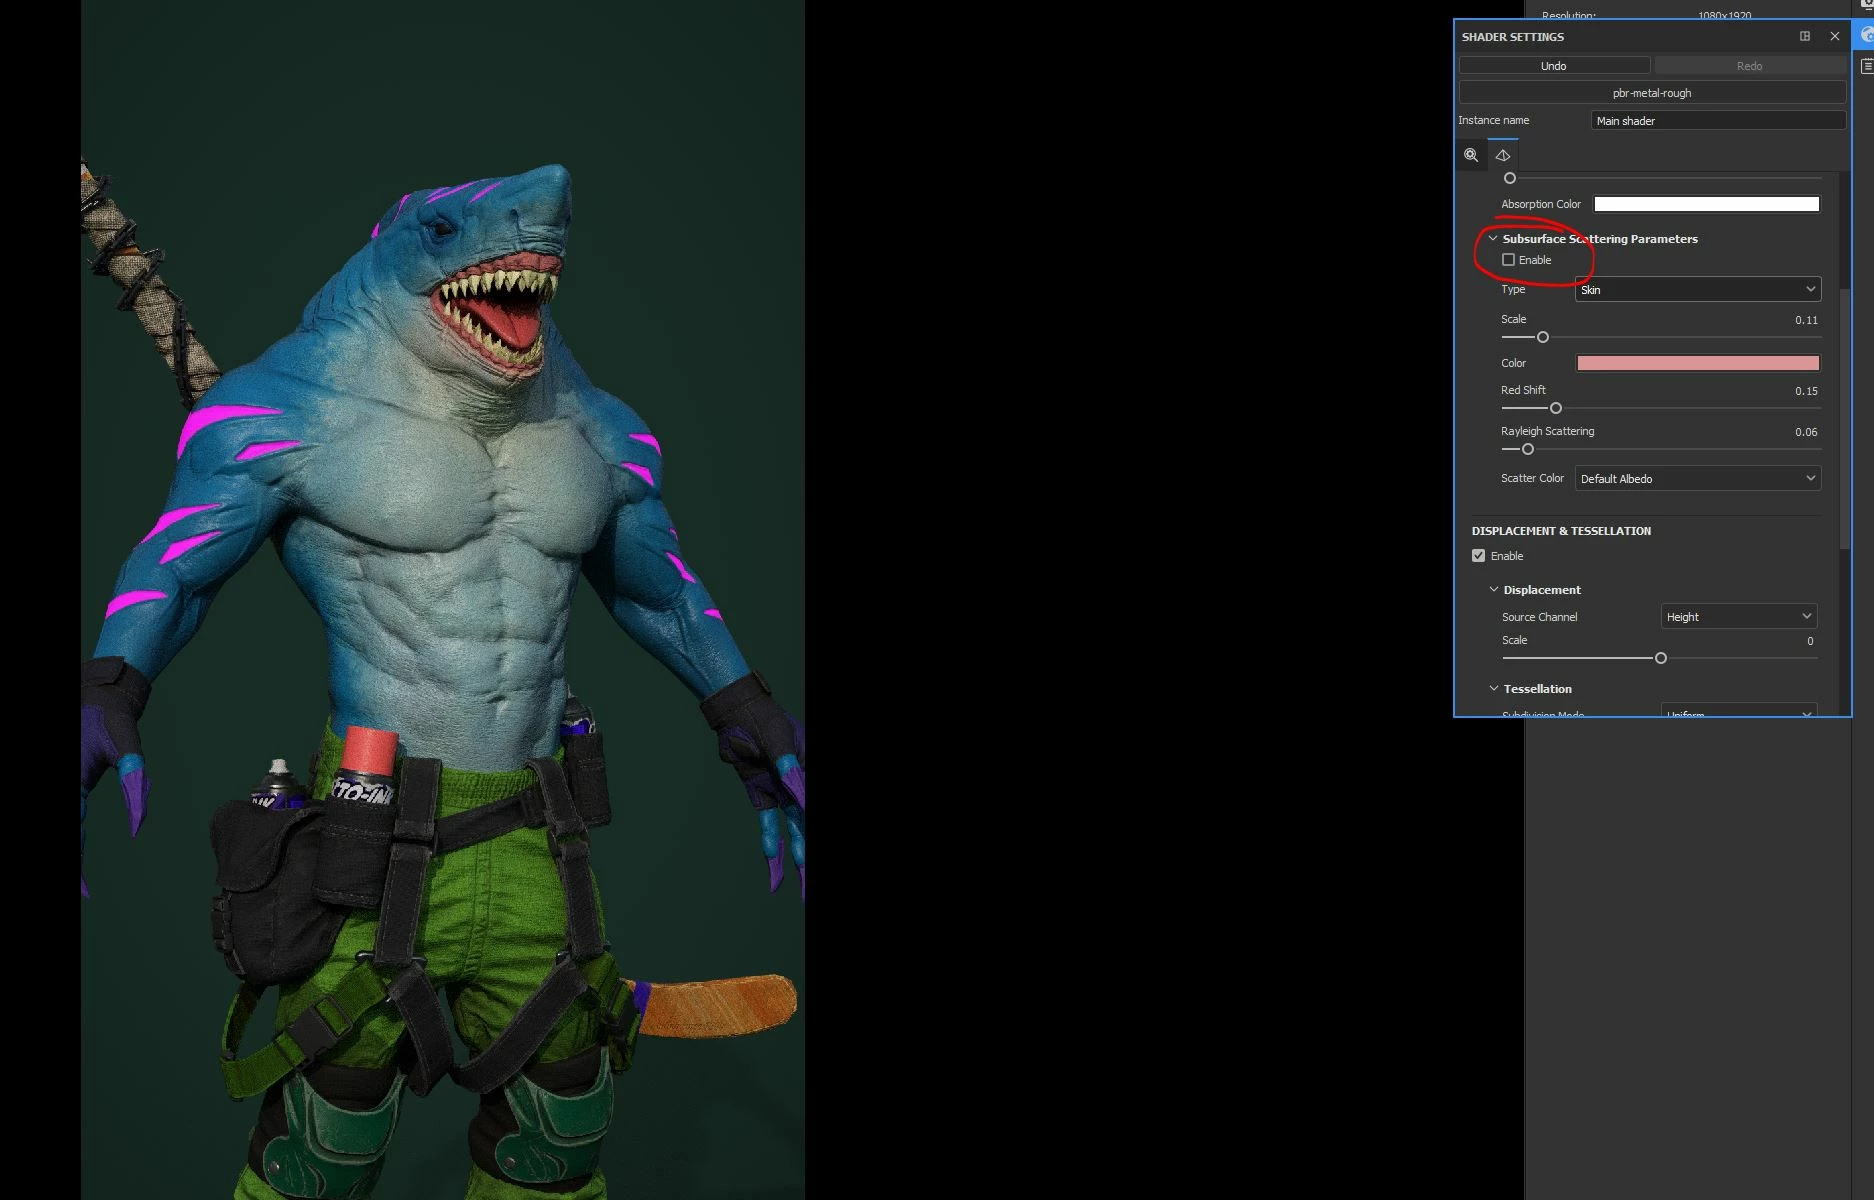Open the Shader Settings sidebar icon
The width and height of the screenshot is (1874, 1200).
click(1865, 35)
